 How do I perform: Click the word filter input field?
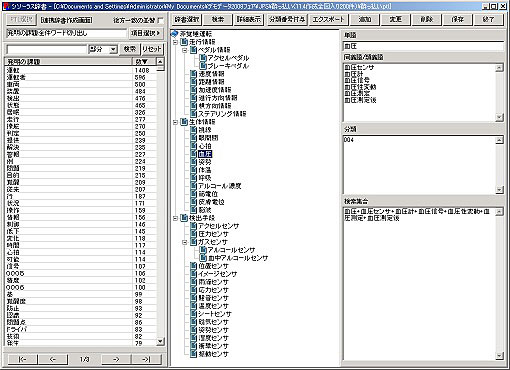click(47, 49)
